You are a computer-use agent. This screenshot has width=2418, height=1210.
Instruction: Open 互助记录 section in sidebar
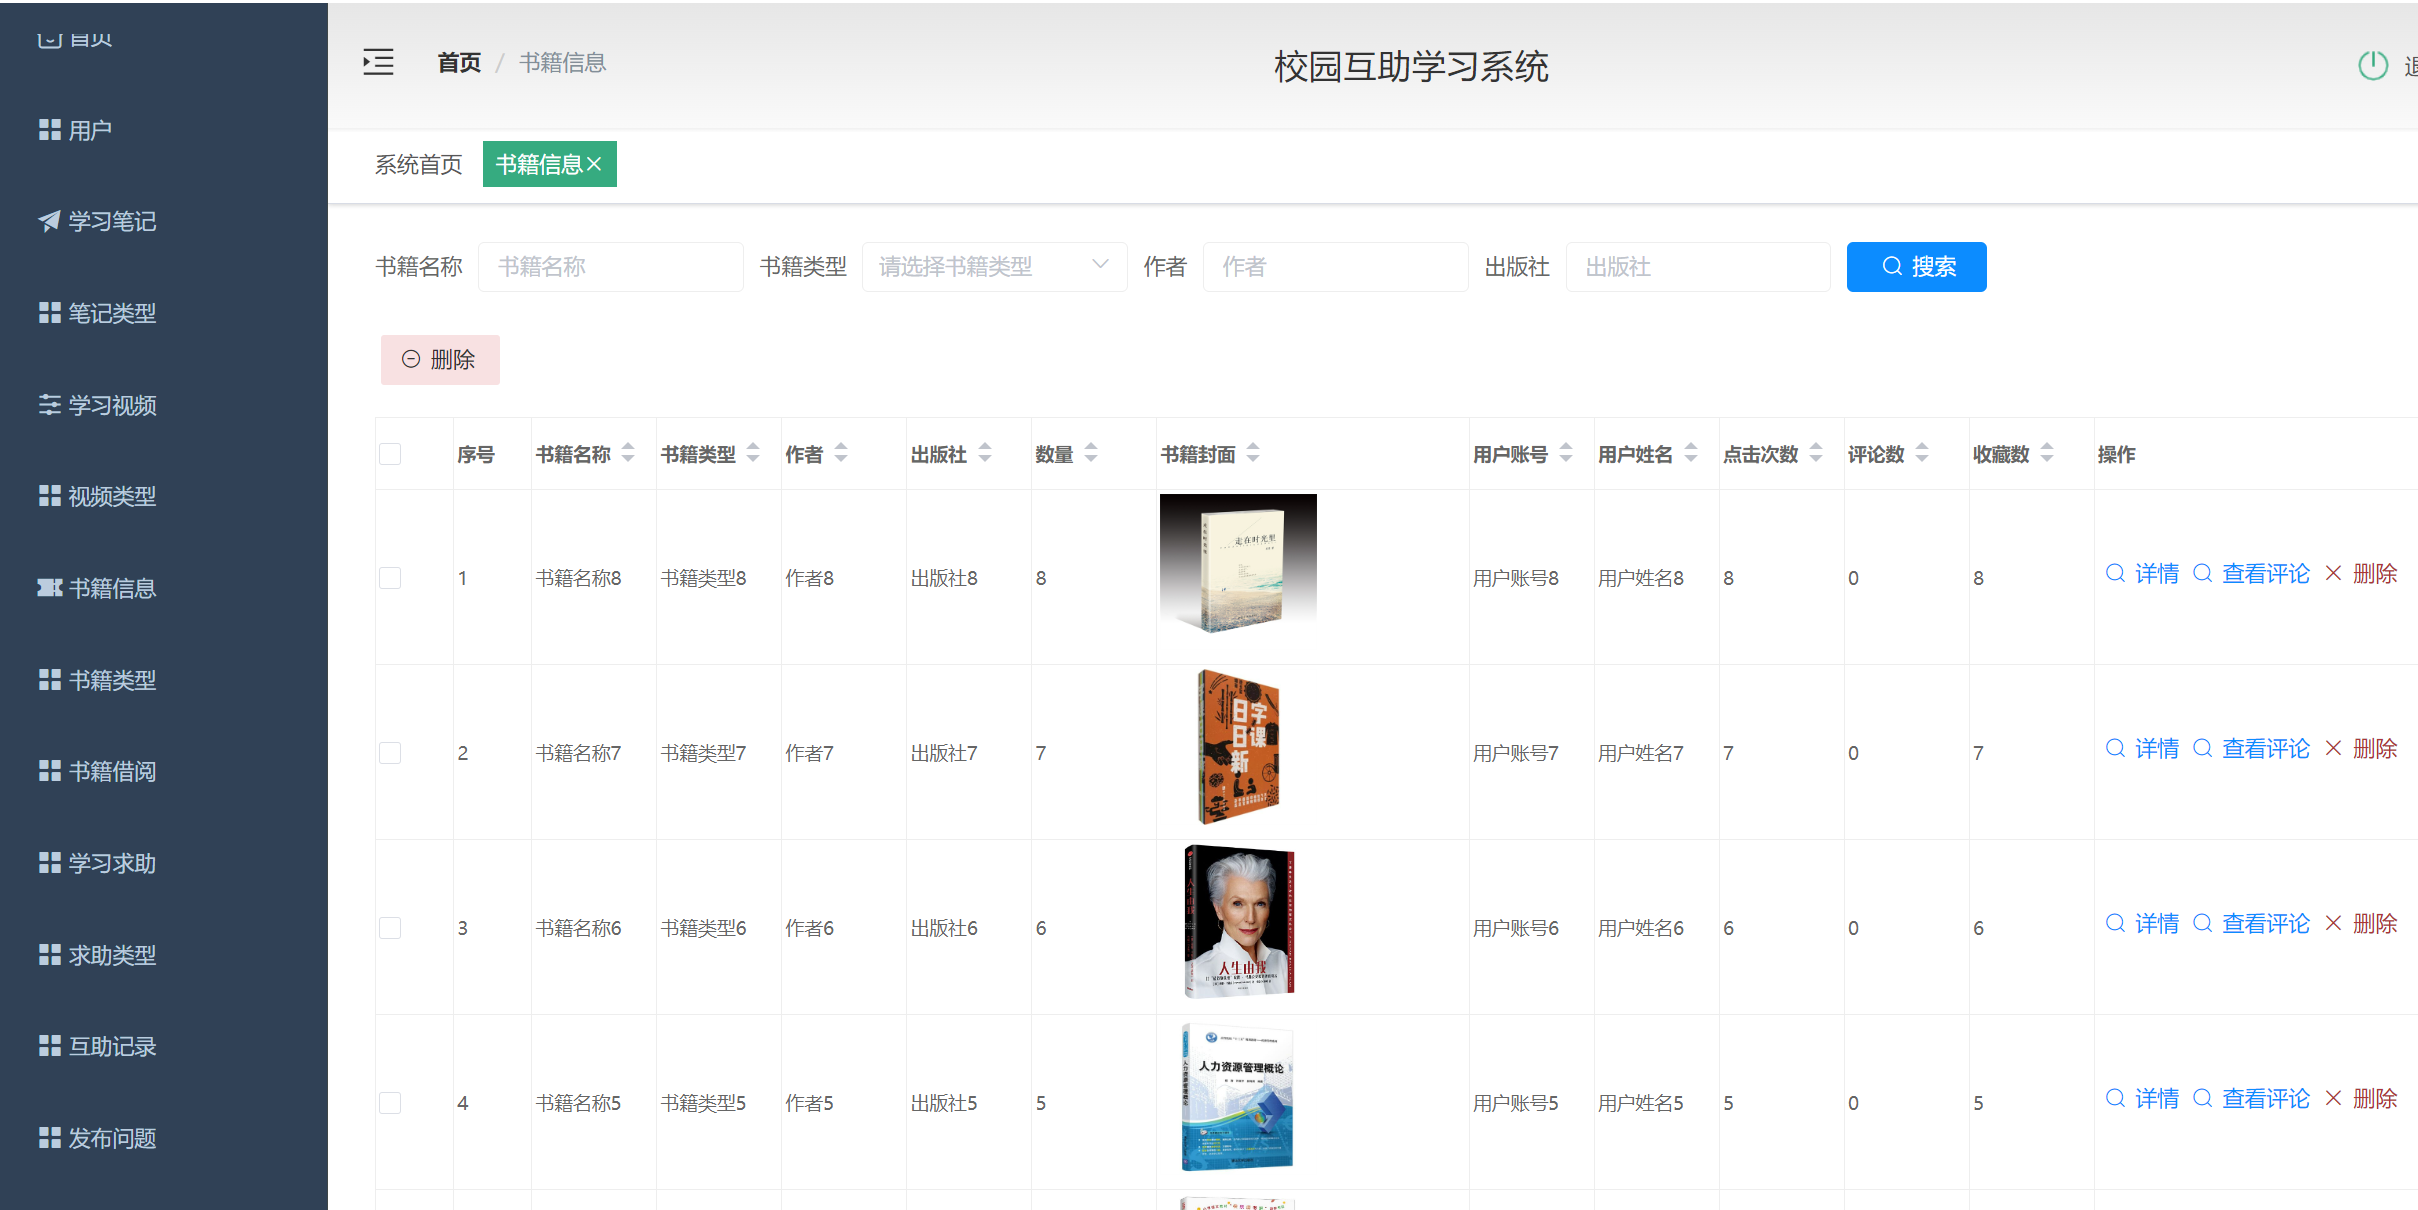pos(111,1046)
